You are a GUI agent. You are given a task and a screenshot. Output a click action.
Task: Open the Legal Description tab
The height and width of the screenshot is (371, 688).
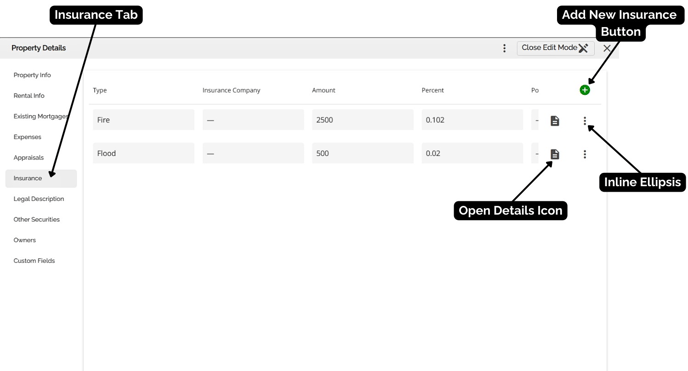tap(39, 199)
